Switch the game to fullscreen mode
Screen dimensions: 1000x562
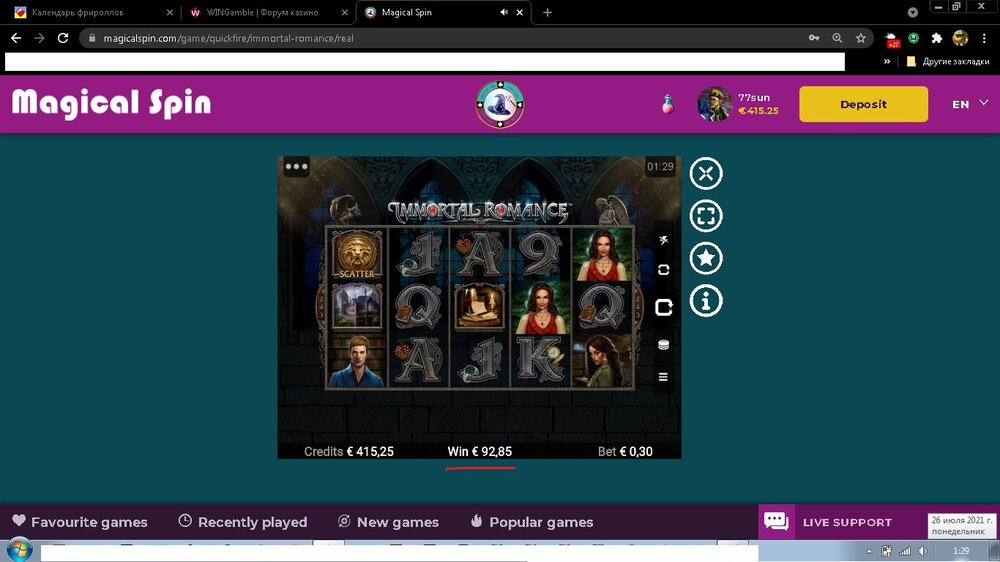point(706,216)
